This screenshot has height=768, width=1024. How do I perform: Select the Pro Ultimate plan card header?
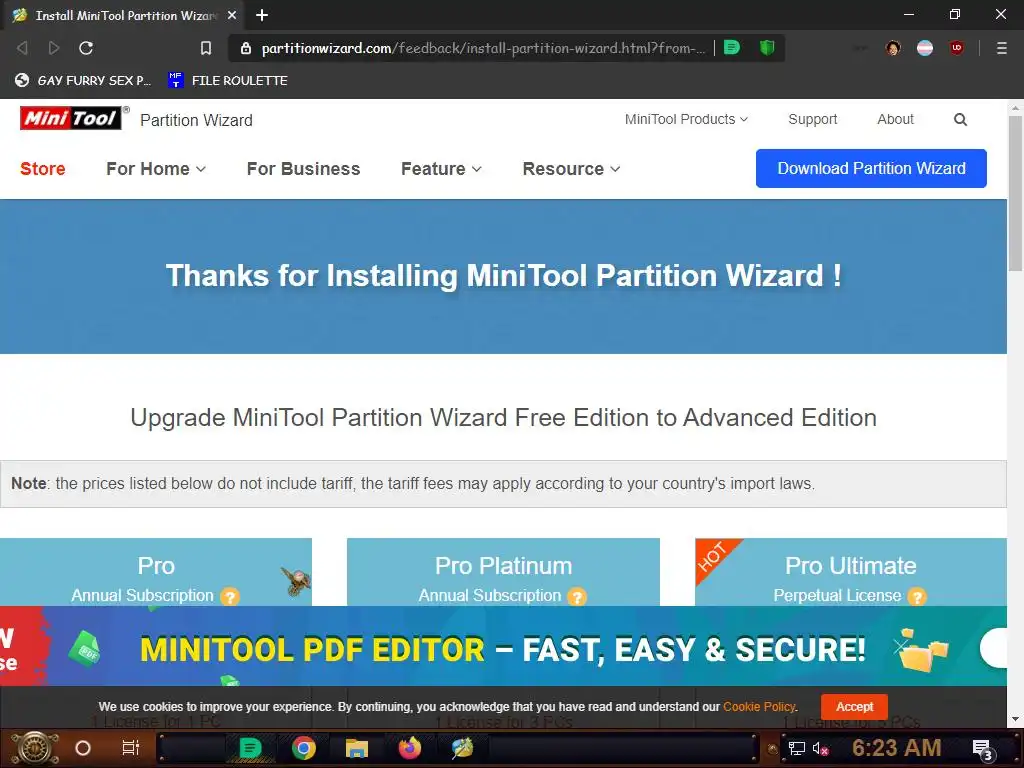click(850, 573)
